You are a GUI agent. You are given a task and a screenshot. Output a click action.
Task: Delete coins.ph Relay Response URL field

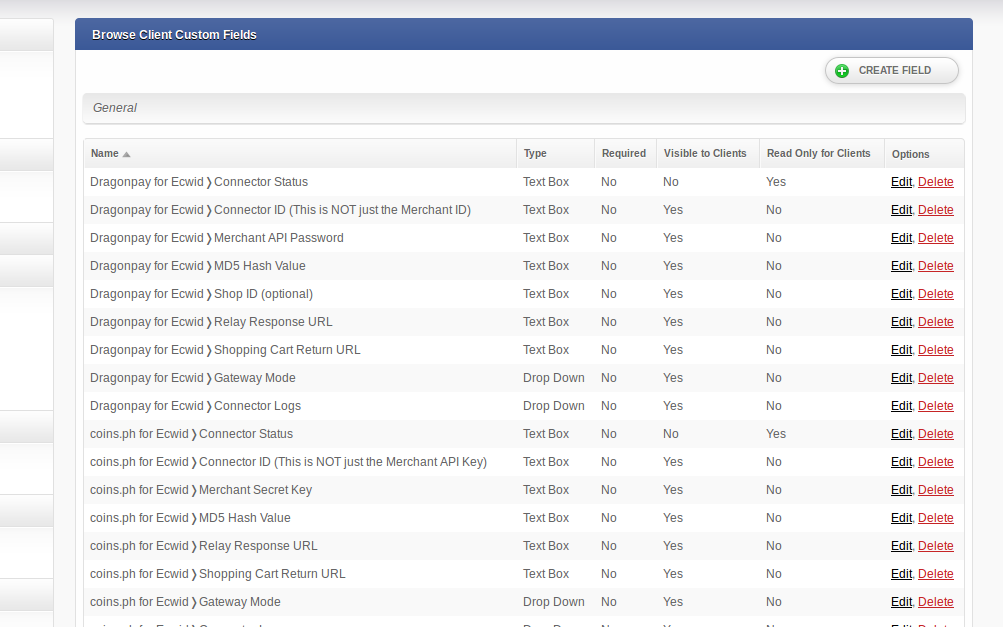pos(935,546)
